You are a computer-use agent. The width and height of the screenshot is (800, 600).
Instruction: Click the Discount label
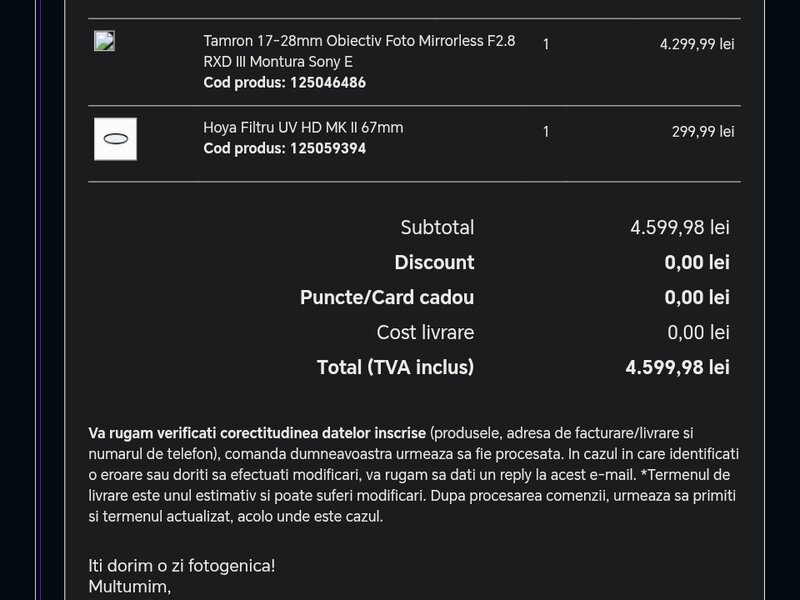[x=434, y=263]
